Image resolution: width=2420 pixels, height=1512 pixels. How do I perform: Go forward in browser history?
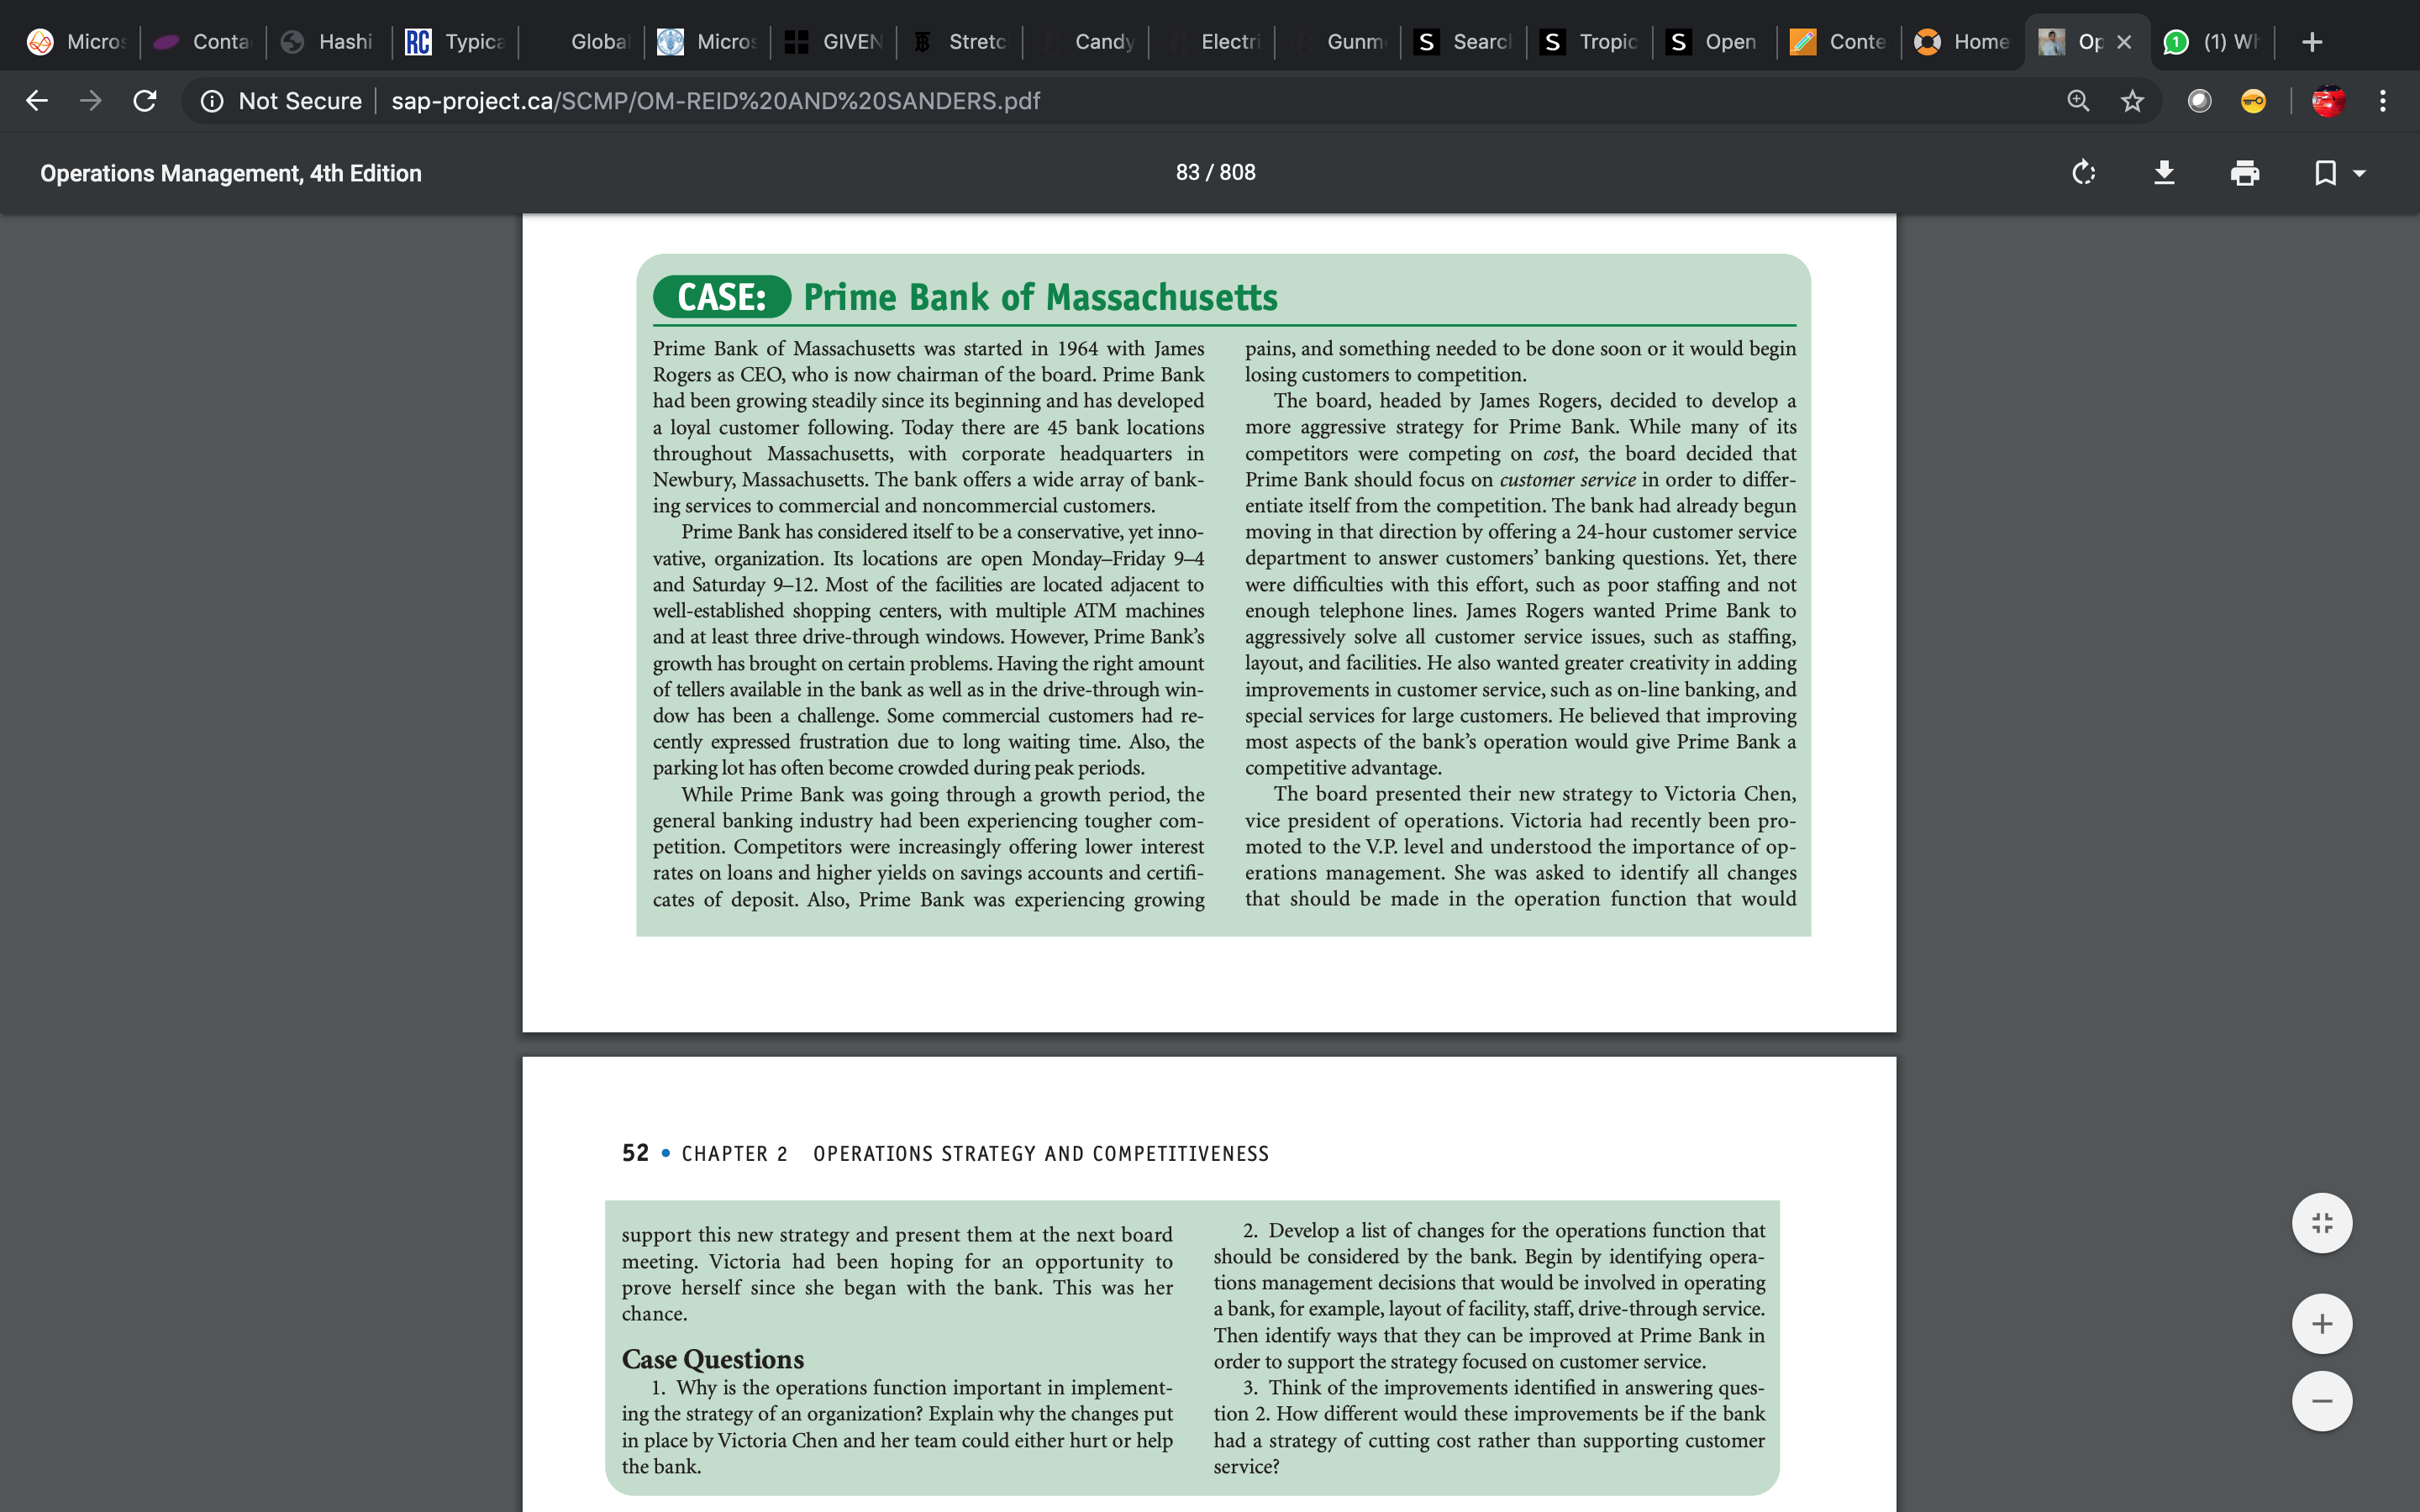click(91, 101)
